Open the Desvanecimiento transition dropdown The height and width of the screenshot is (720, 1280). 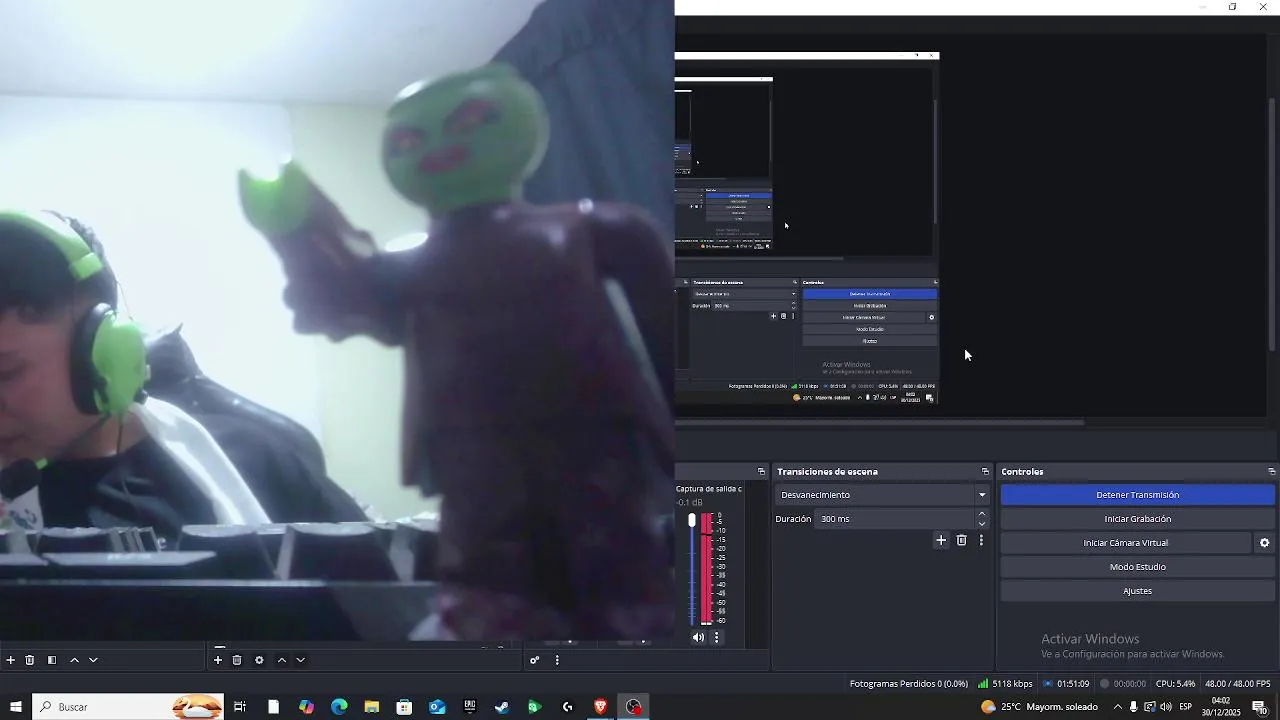coord(883,495)
